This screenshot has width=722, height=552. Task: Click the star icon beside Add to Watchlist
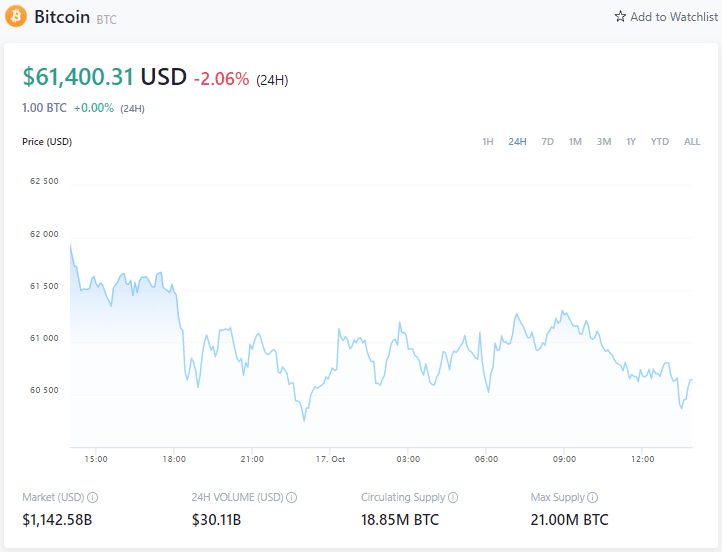click(620, 17)
